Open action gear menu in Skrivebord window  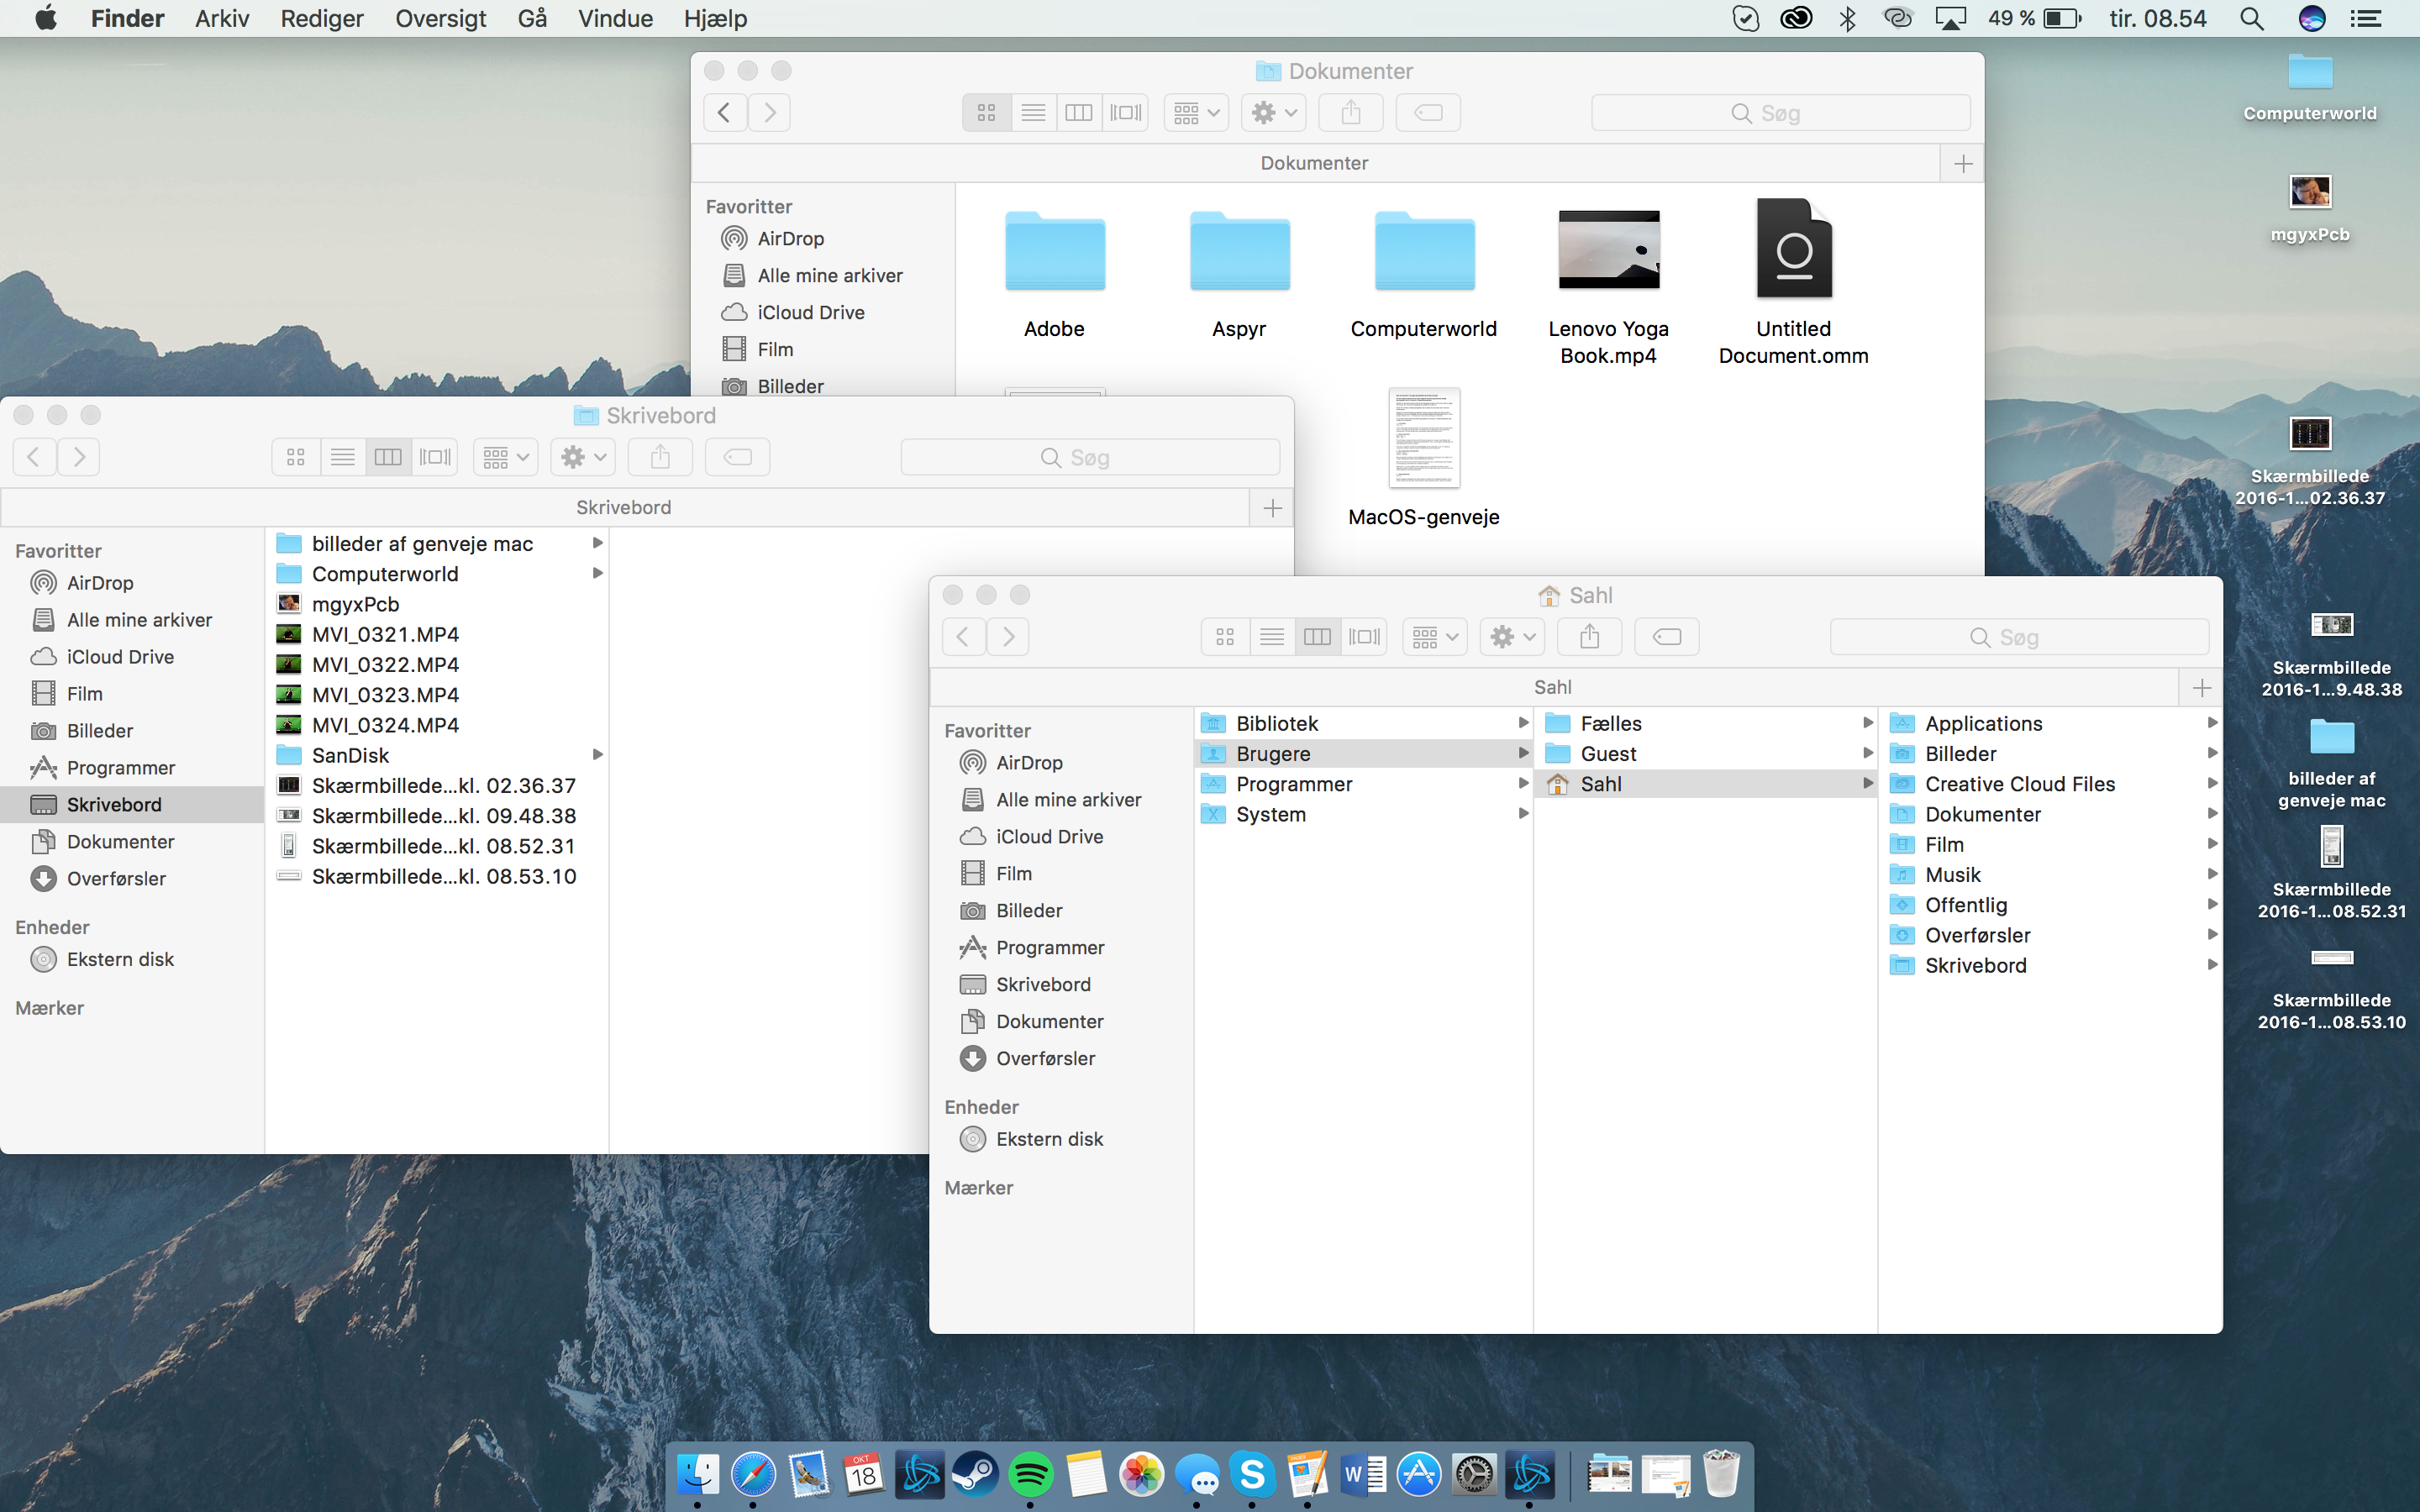point(583,457)
